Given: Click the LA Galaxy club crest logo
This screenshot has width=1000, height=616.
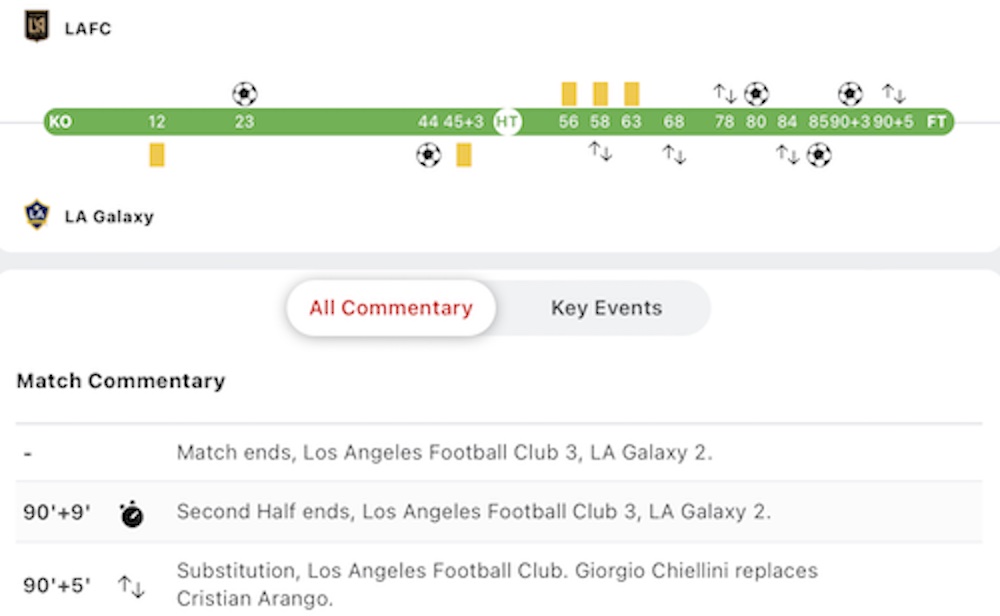Looking at the screenshot, I should pyautogui.click(x=36, y=214).
